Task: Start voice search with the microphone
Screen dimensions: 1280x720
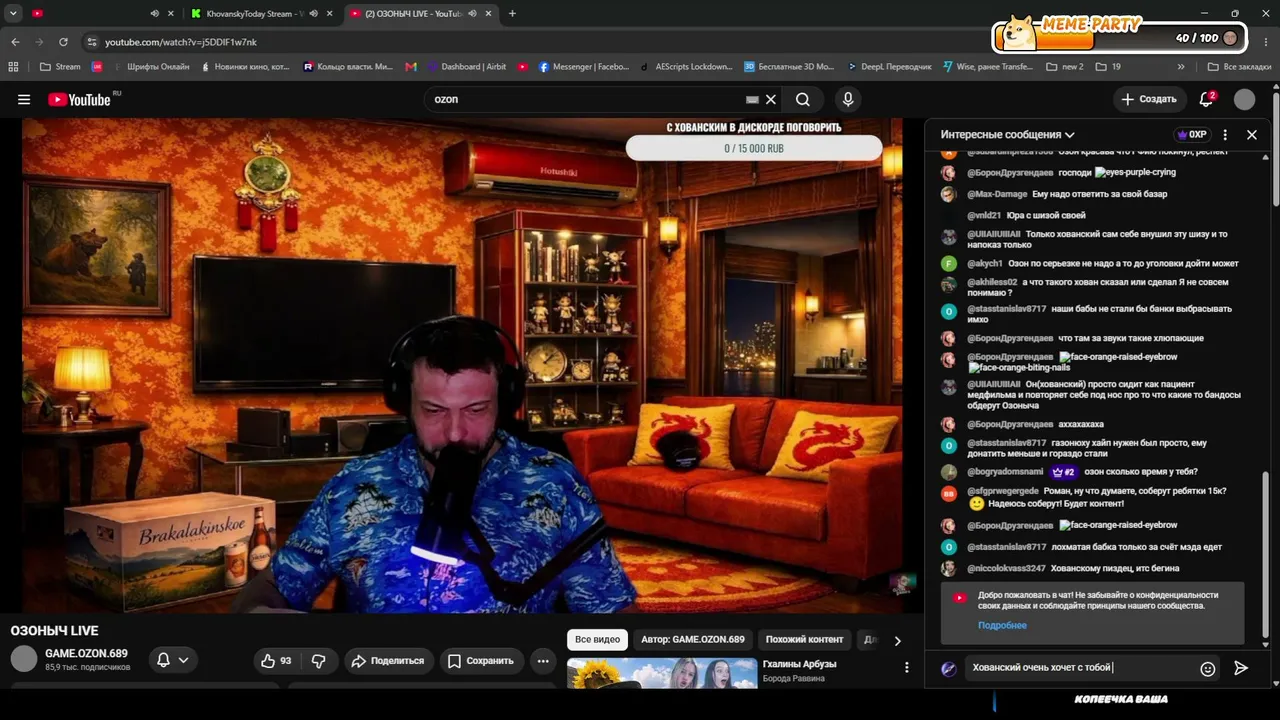Action: (x=848, y=99)
